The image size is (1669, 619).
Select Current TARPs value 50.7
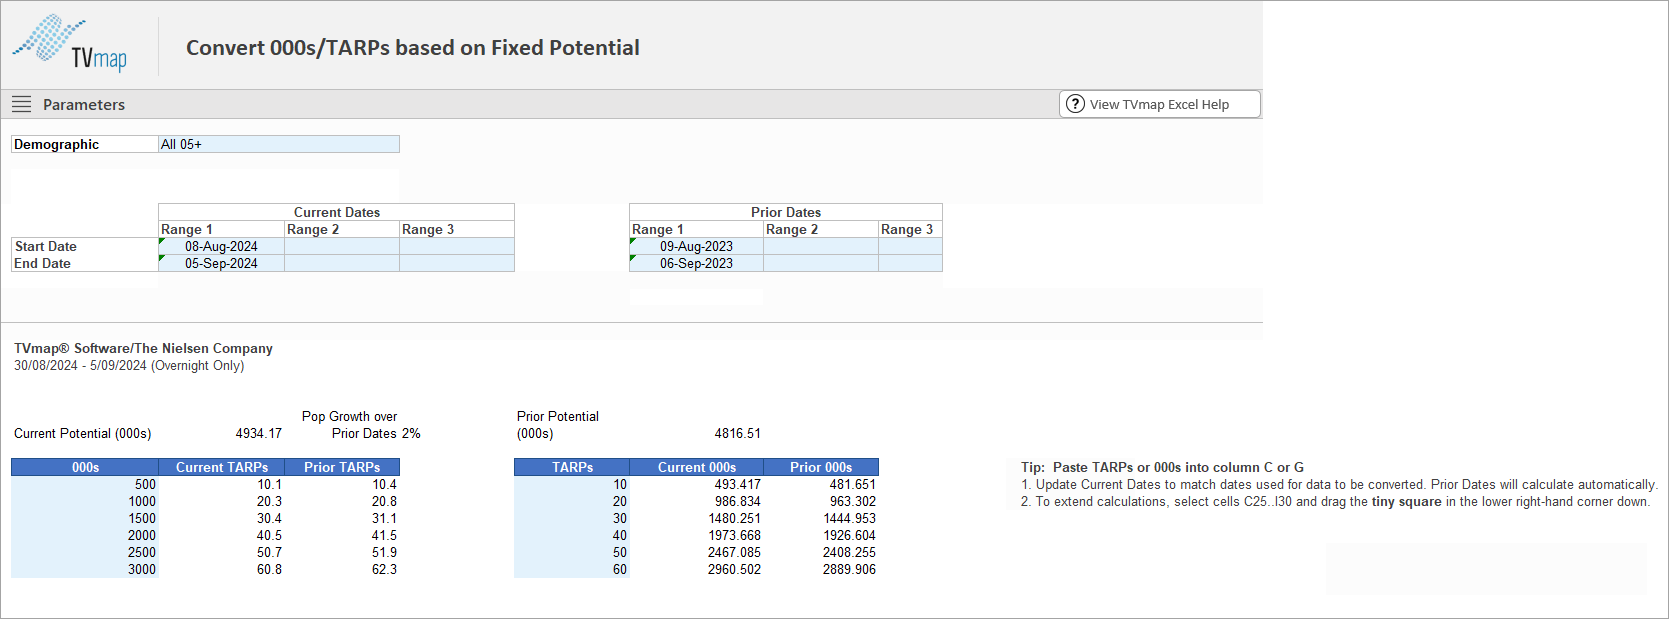[x=222, y=552]
